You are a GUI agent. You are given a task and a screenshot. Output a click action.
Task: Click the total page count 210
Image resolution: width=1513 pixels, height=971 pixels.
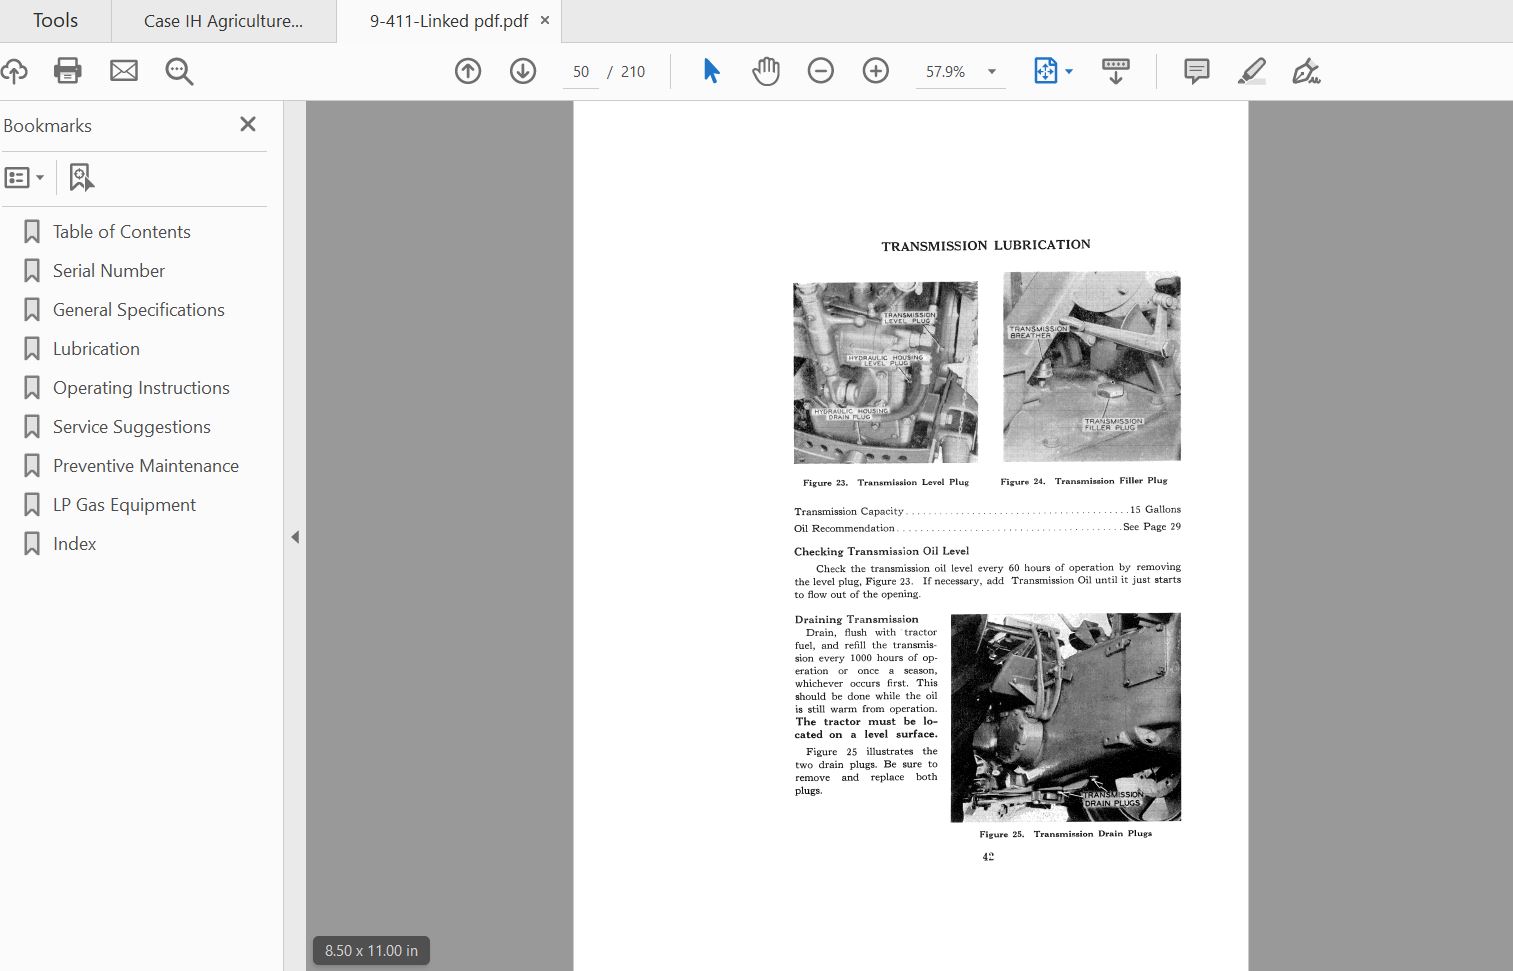pyautogui.click(x=633, y=72)
